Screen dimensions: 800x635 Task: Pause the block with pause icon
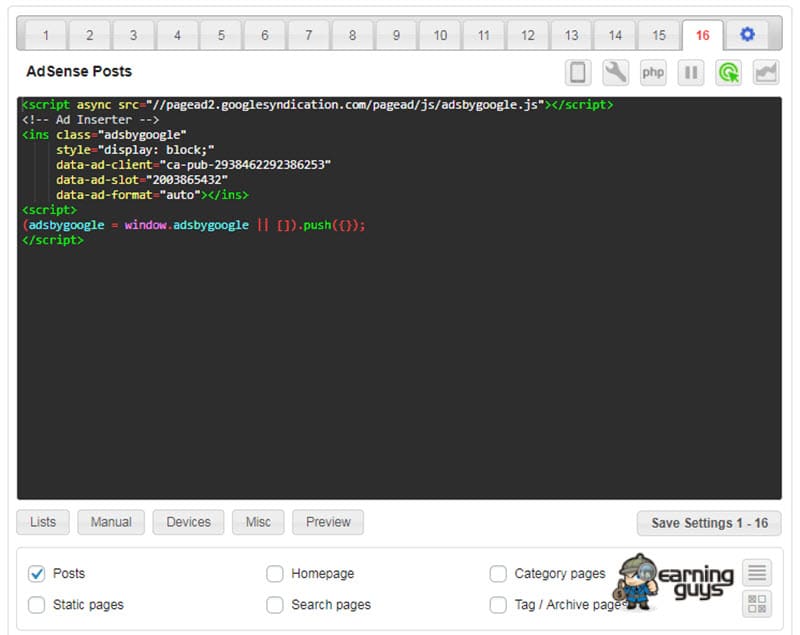(691, 72)
